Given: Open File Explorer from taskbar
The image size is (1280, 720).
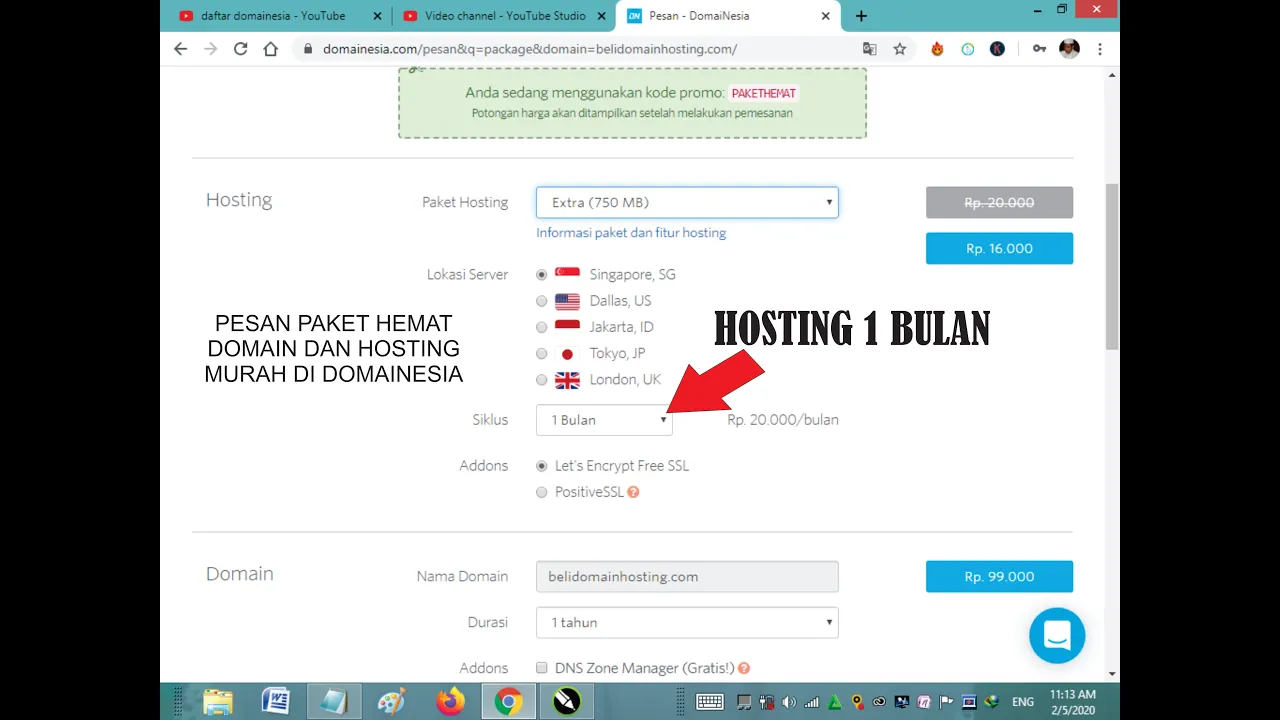Looking at the screenshot, I should pos(218,701).
